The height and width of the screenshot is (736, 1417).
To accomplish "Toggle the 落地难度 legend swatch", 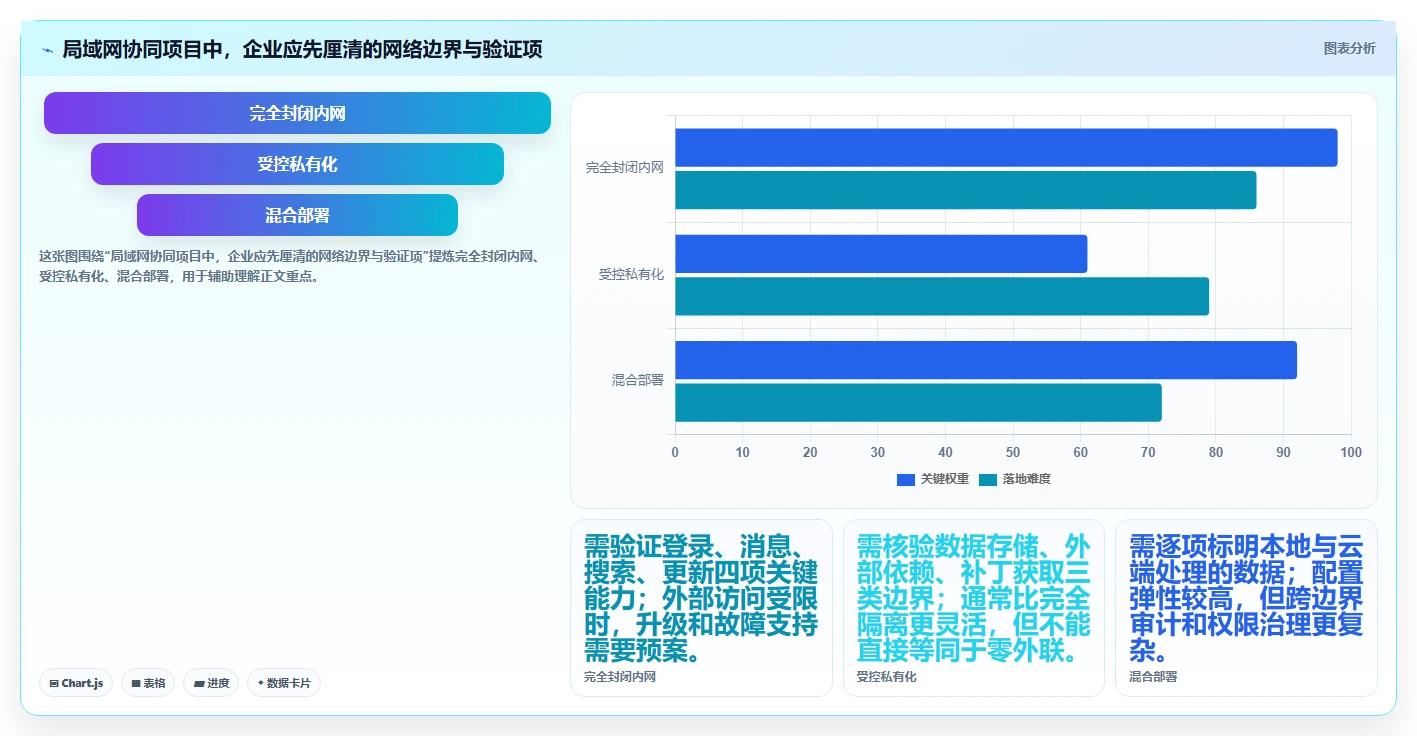I will point(988,479).
